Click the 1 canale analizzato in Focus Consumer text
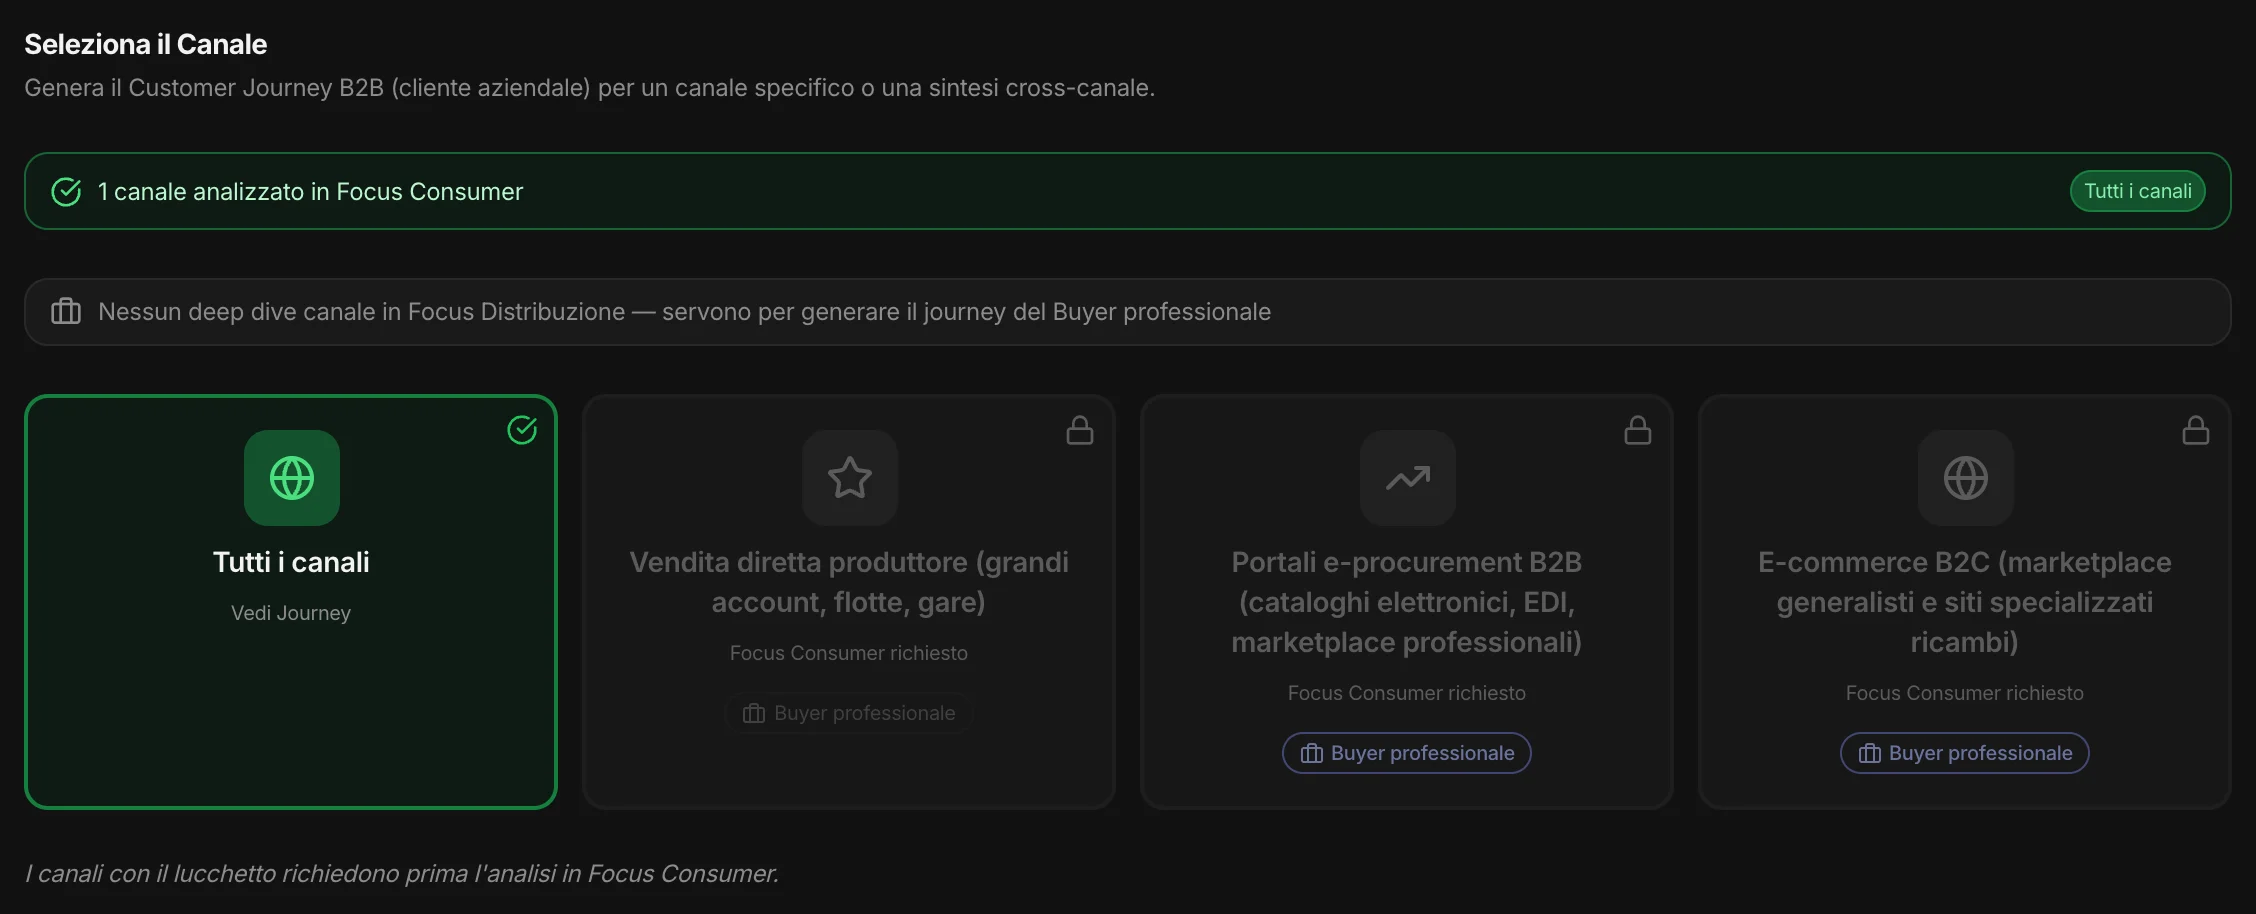Viewport: 2256px width, 914px height. pyautogui.click(x=310, y=192)
